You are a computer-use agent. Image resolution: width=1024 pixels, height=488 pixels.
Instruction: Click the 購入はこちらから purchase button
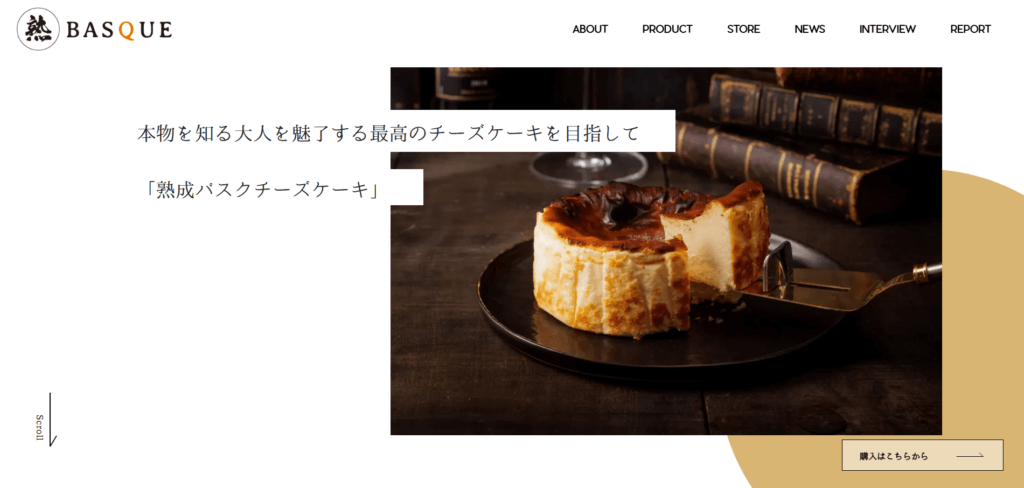(x=922, y=455)
